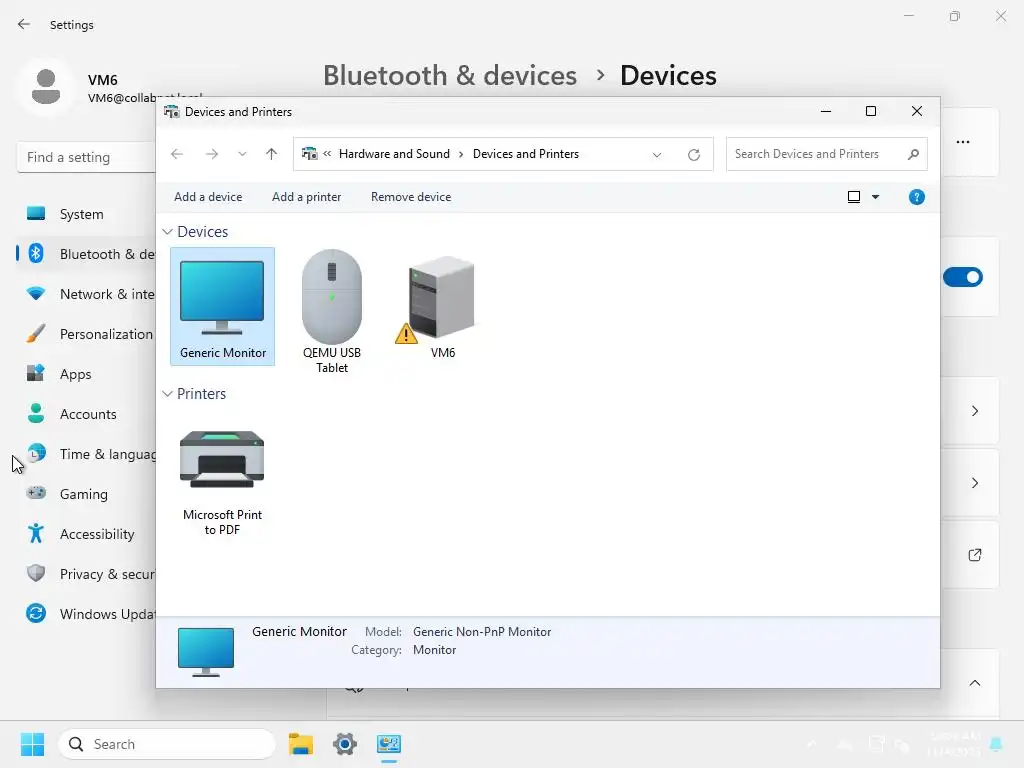Click the VM6 user profile avatar
Viewport: 1024px width, 768px height.
click(46, 86)
